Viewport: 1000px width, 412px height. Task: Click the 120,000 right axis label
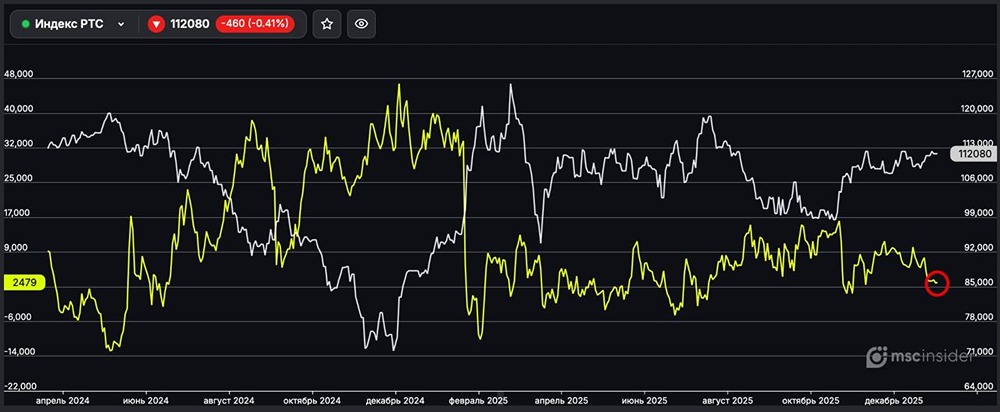(x=976, y=109)
